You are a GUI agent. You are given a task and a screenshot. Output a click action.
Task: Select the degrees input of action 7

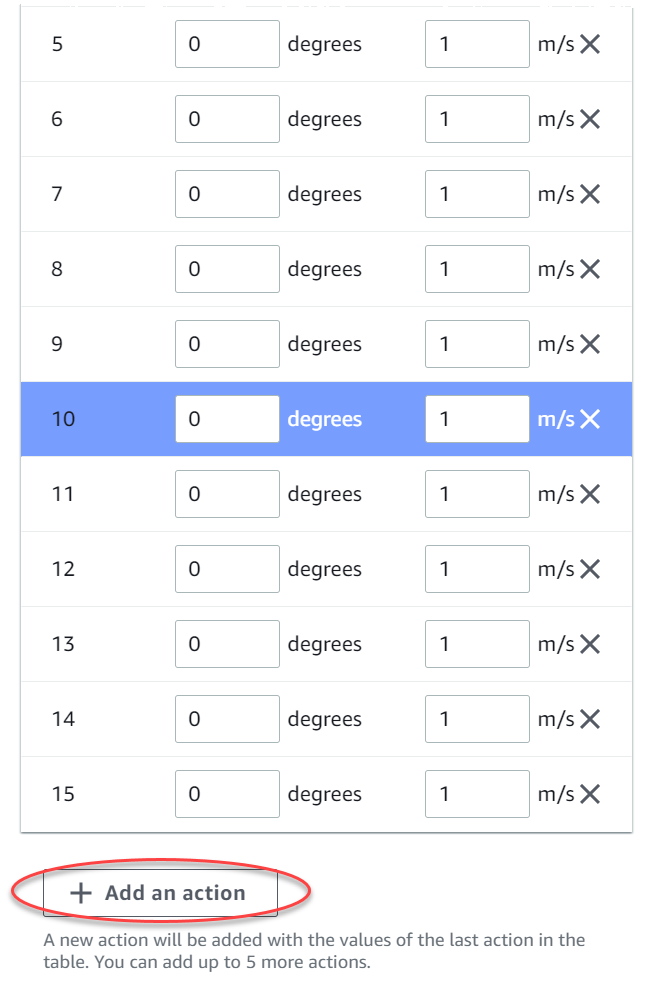227,193
